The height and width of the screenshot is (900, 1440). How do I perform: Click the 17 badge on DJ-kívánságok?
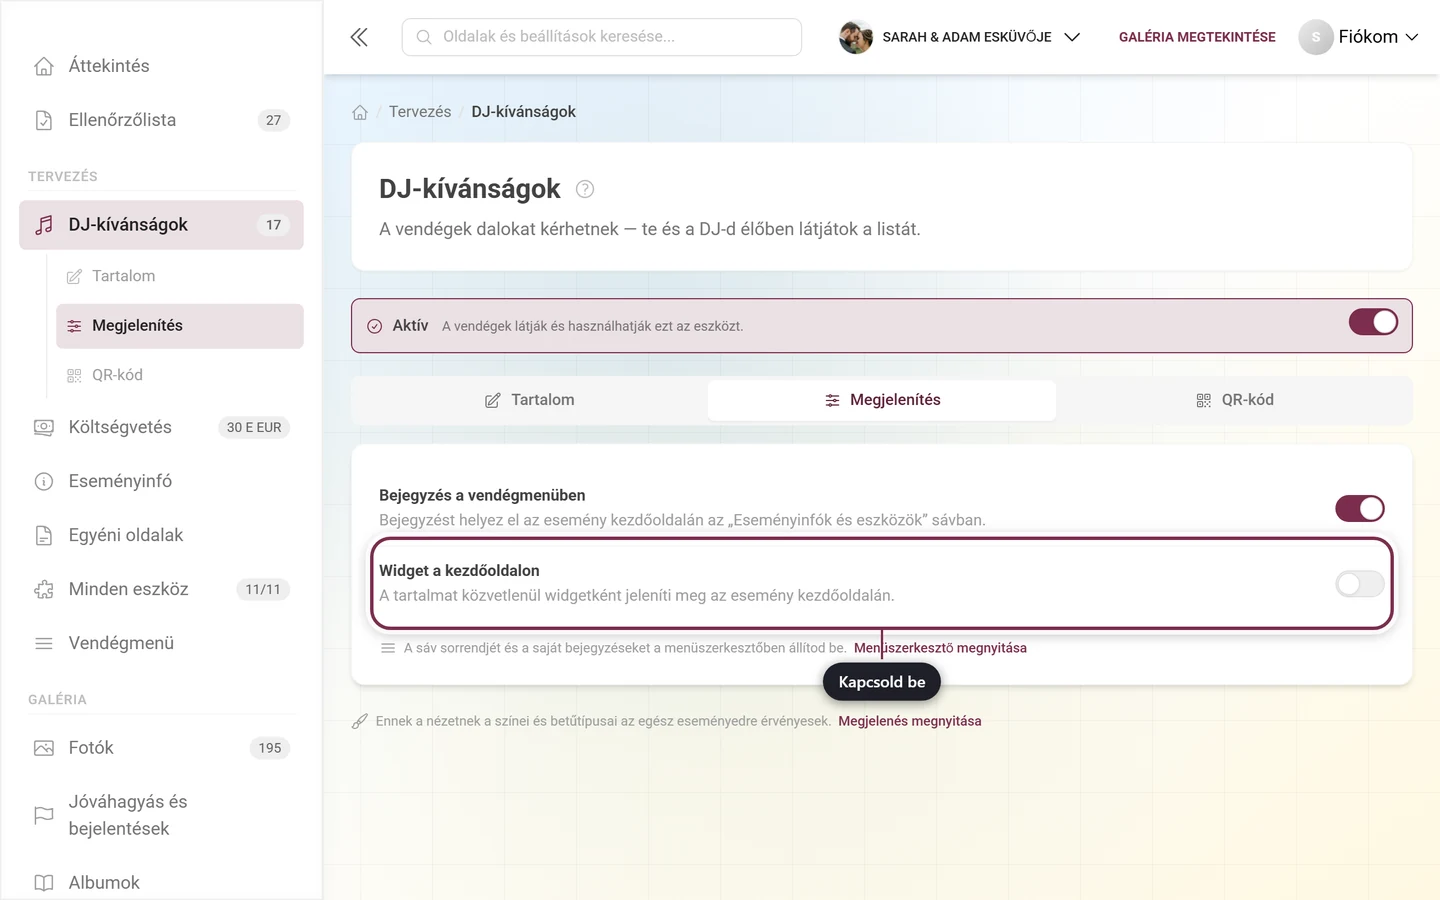click(x=273, y=225)
